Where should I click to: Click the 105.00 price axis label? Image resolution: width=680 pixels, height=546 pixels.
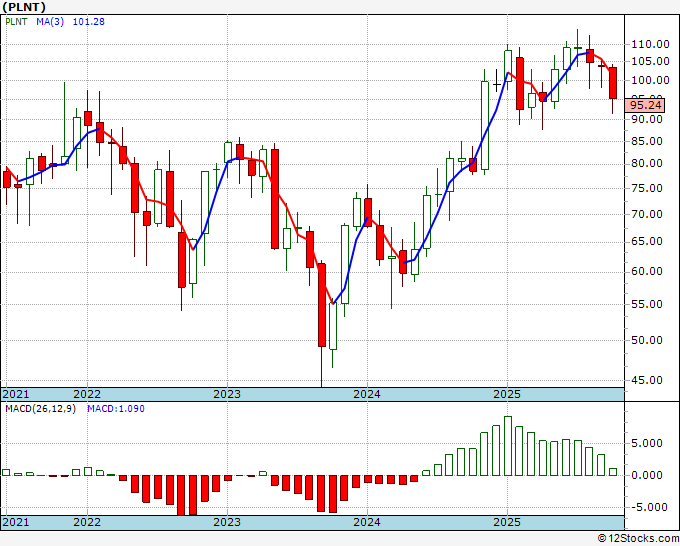650,62
